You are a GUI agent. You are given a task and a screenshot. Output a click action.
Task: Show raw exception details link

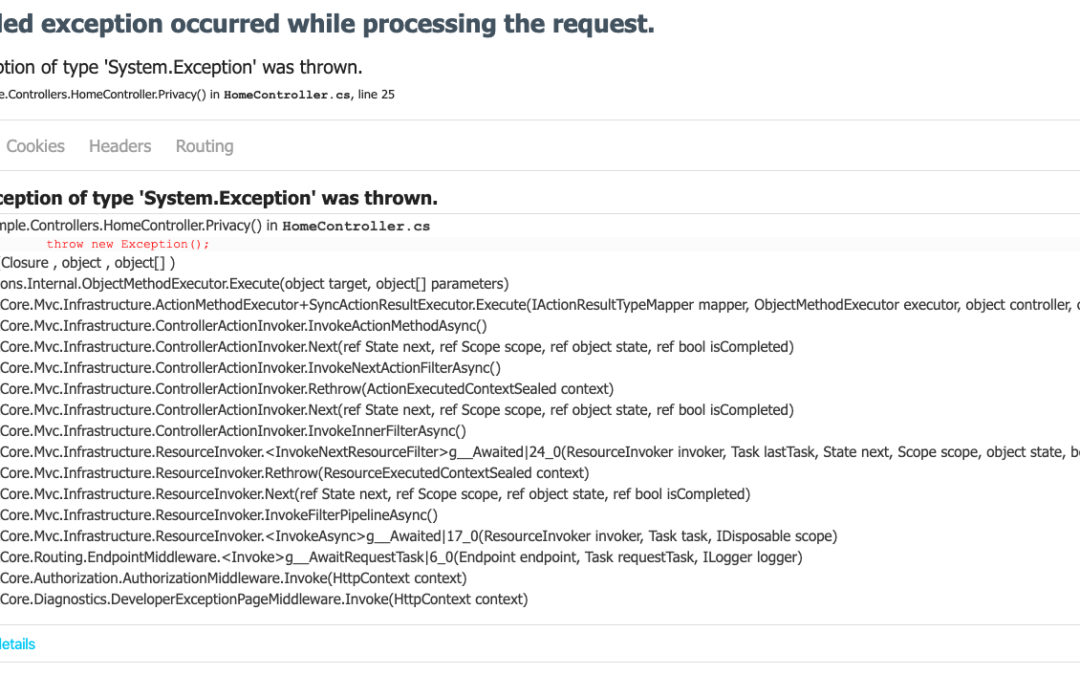click(16, 644)
